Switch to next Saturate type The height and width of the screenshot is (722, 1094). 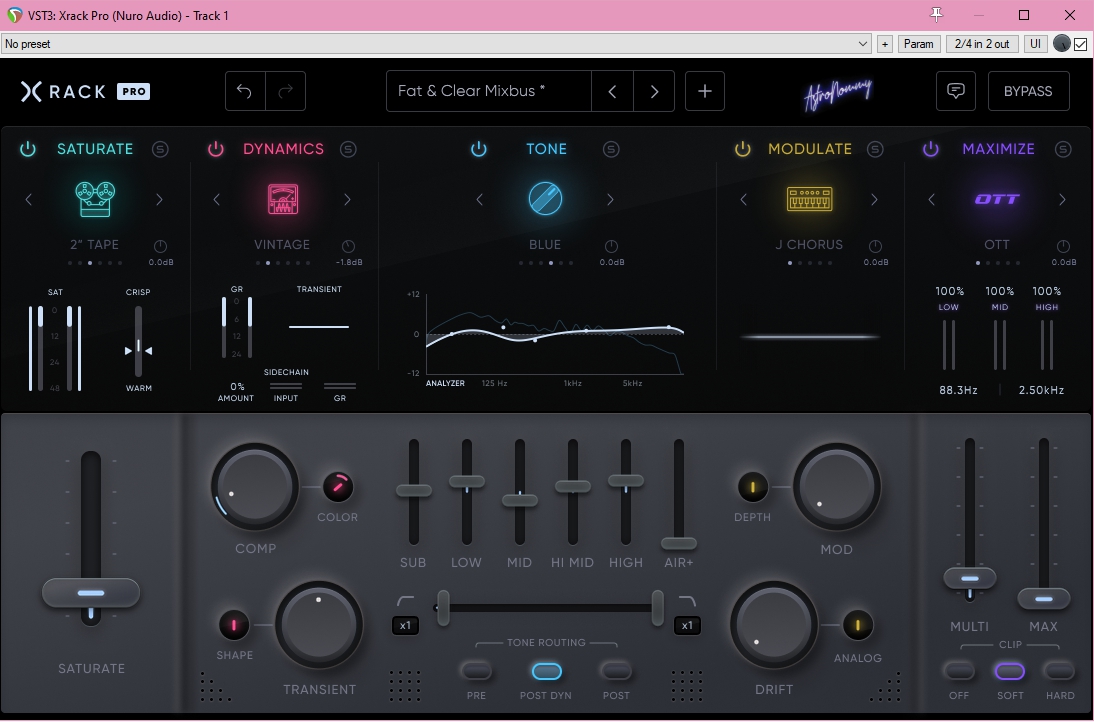tap(160, 200)
